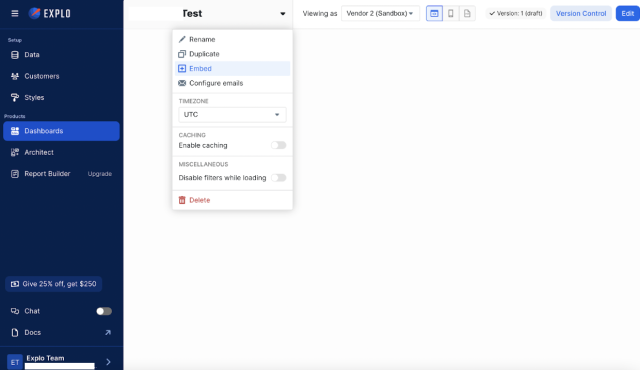The image size is (640, 370).
Task: Click the Architect sidebar icon
Action: tap(15, 152)
